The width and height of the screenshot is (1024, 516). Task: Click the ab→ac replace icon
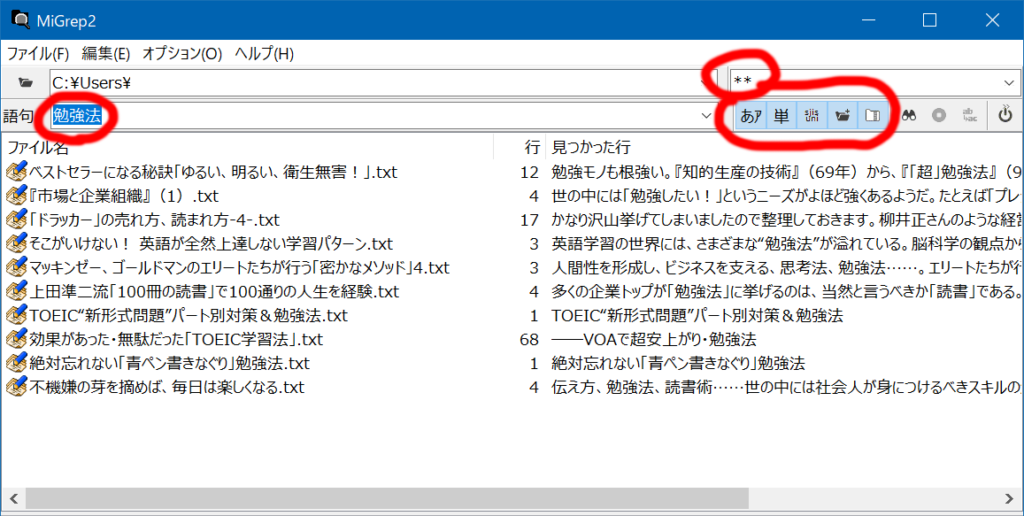click(968, 115)
